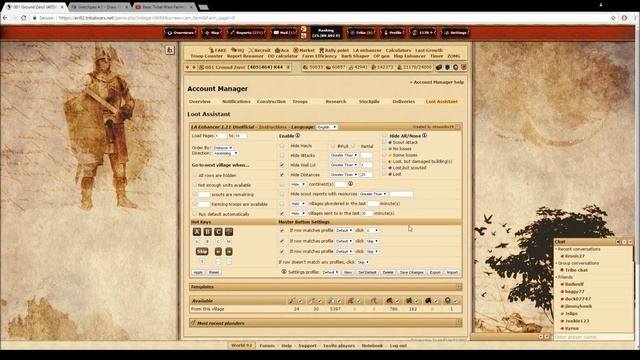Click the wood resource icon

point(305,67)
